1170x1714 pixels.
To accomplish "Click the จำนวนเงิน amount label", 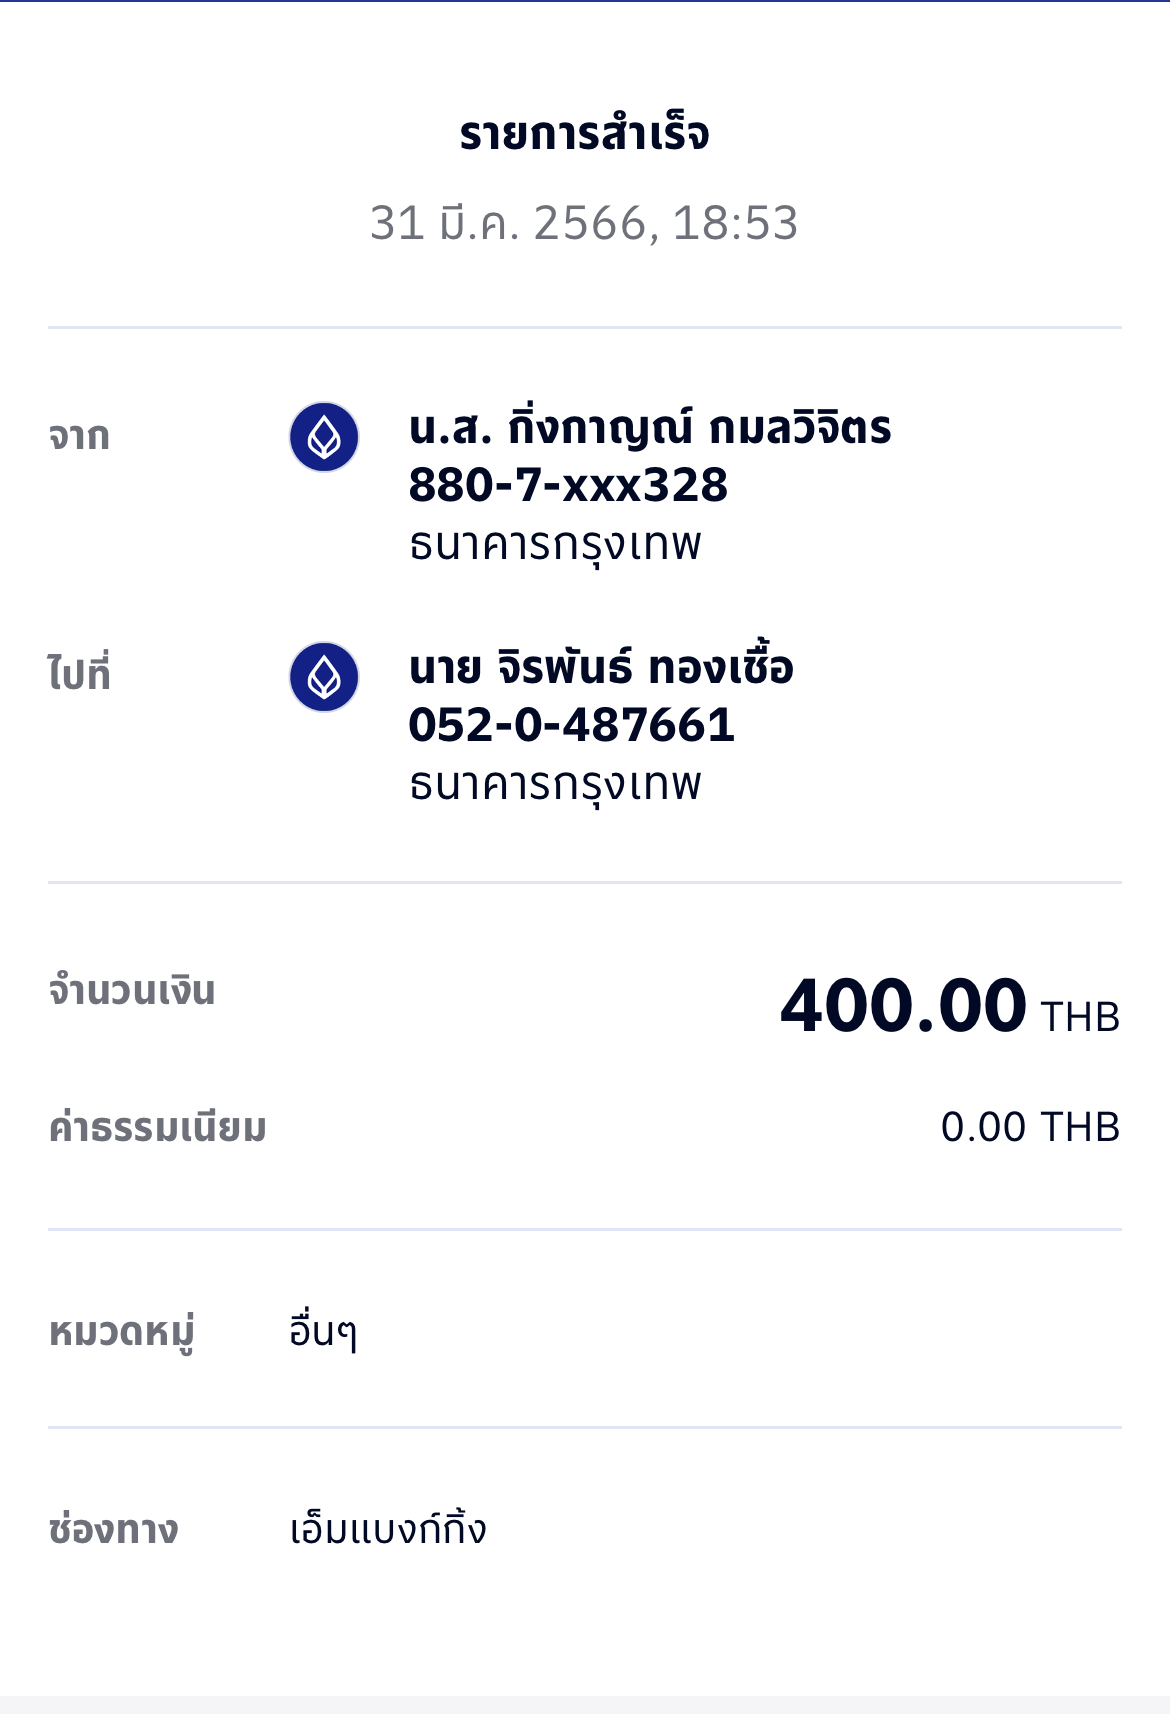I will (132, 991).
